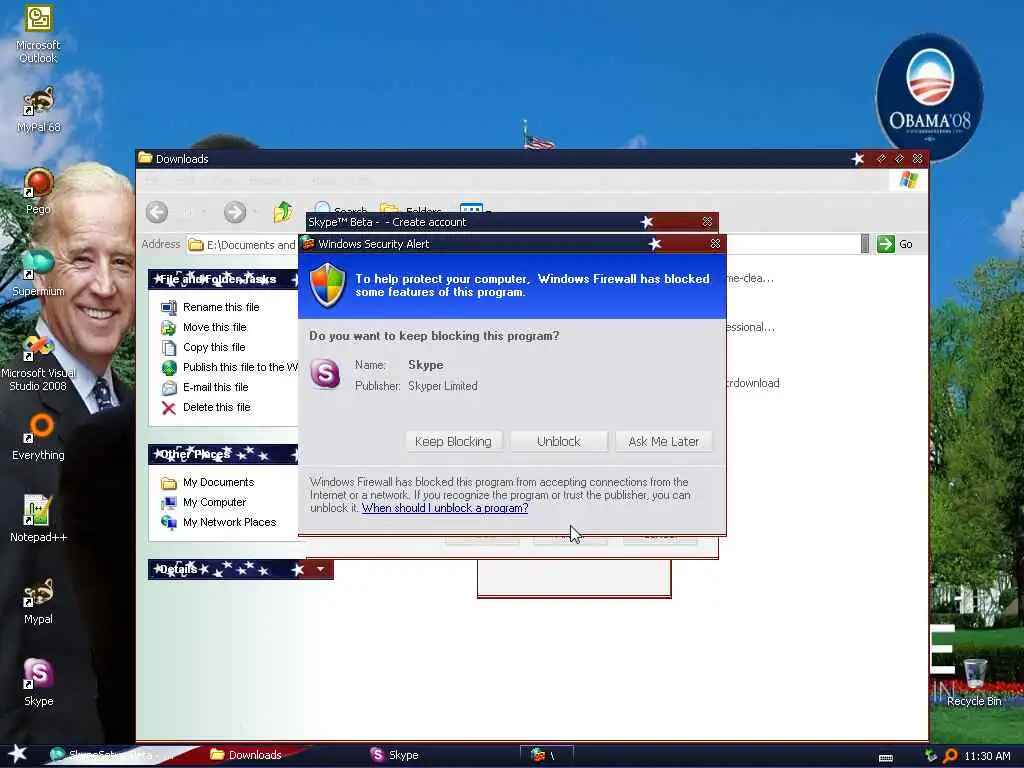Screen dimensions: 1024x768
Task: Select the Notepad++ desktop icon
Action: pyautogui.click(x=38, y=519)
